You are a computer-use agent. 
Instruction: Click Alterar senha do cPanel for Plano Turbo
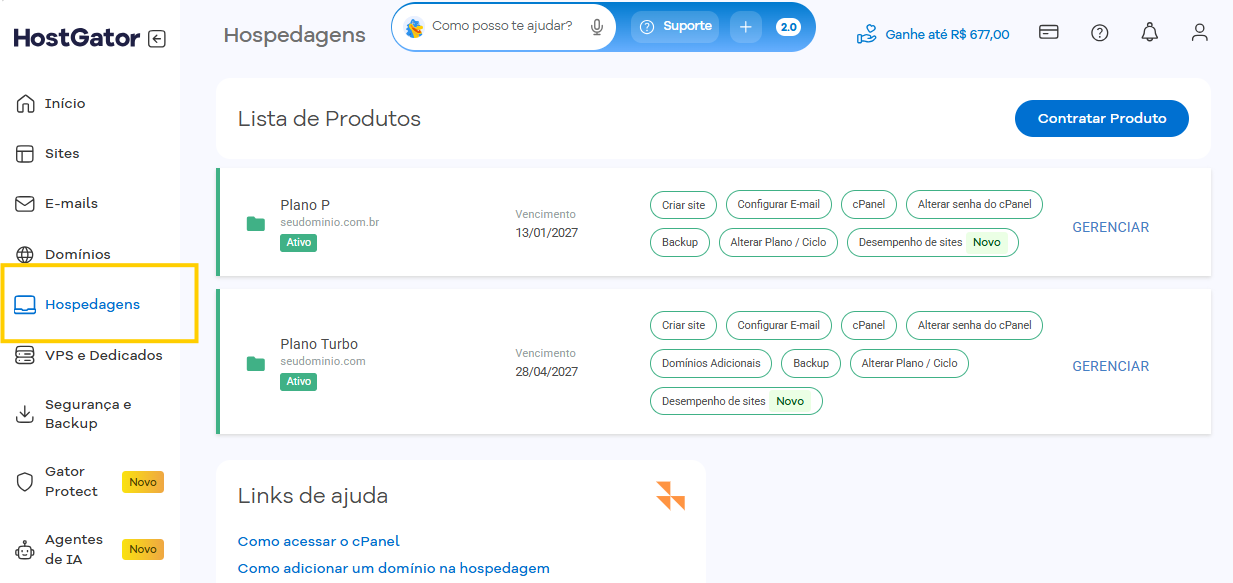point(974,325)
